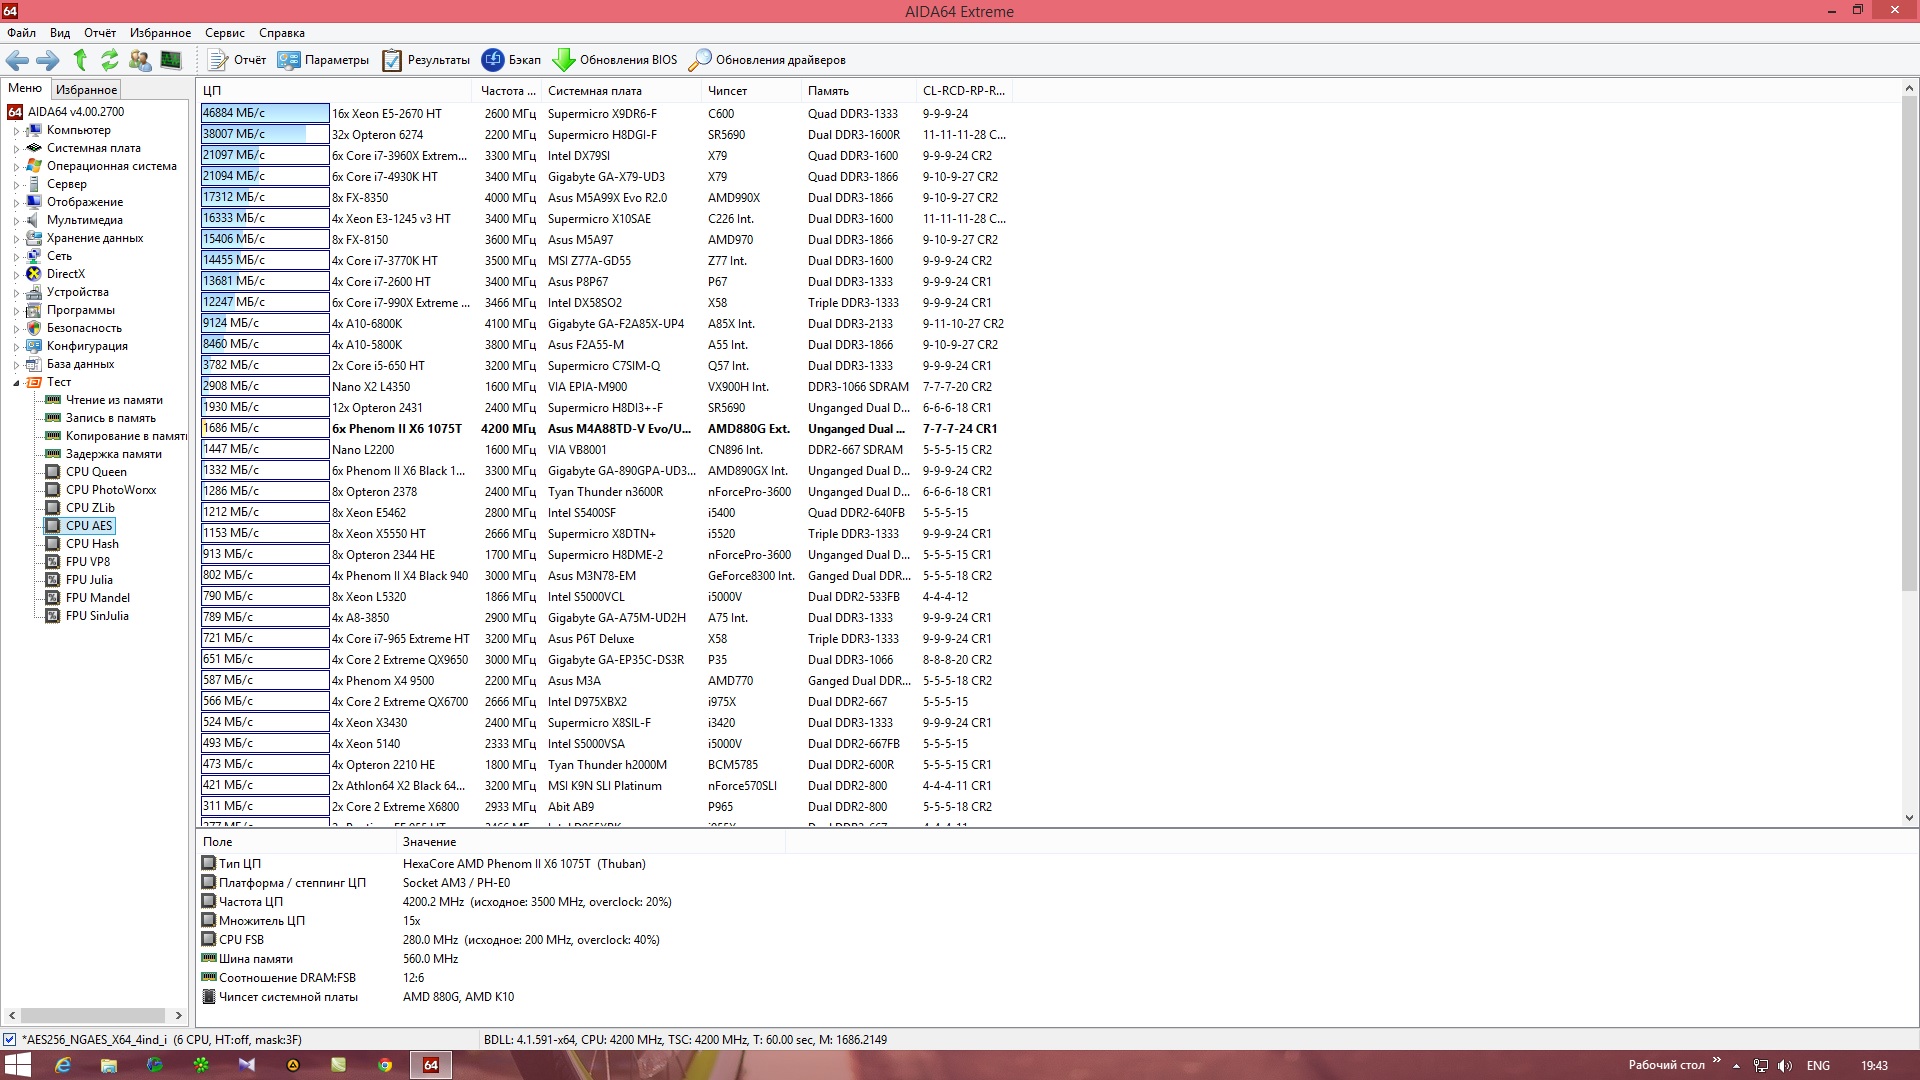Open Chrome from the Windows taskbar

385,1065
